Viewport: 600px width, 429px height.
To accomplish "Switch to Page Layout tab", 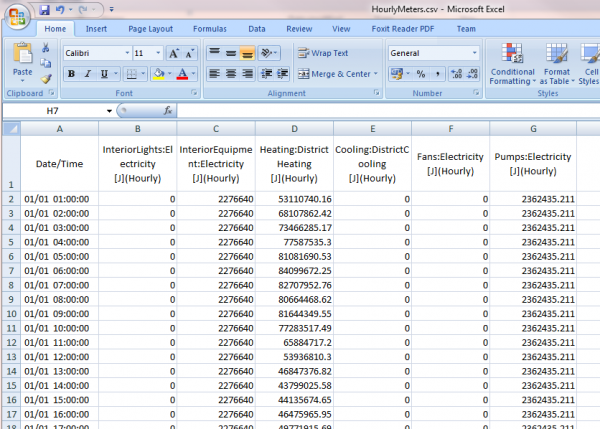I will point(150,29).
